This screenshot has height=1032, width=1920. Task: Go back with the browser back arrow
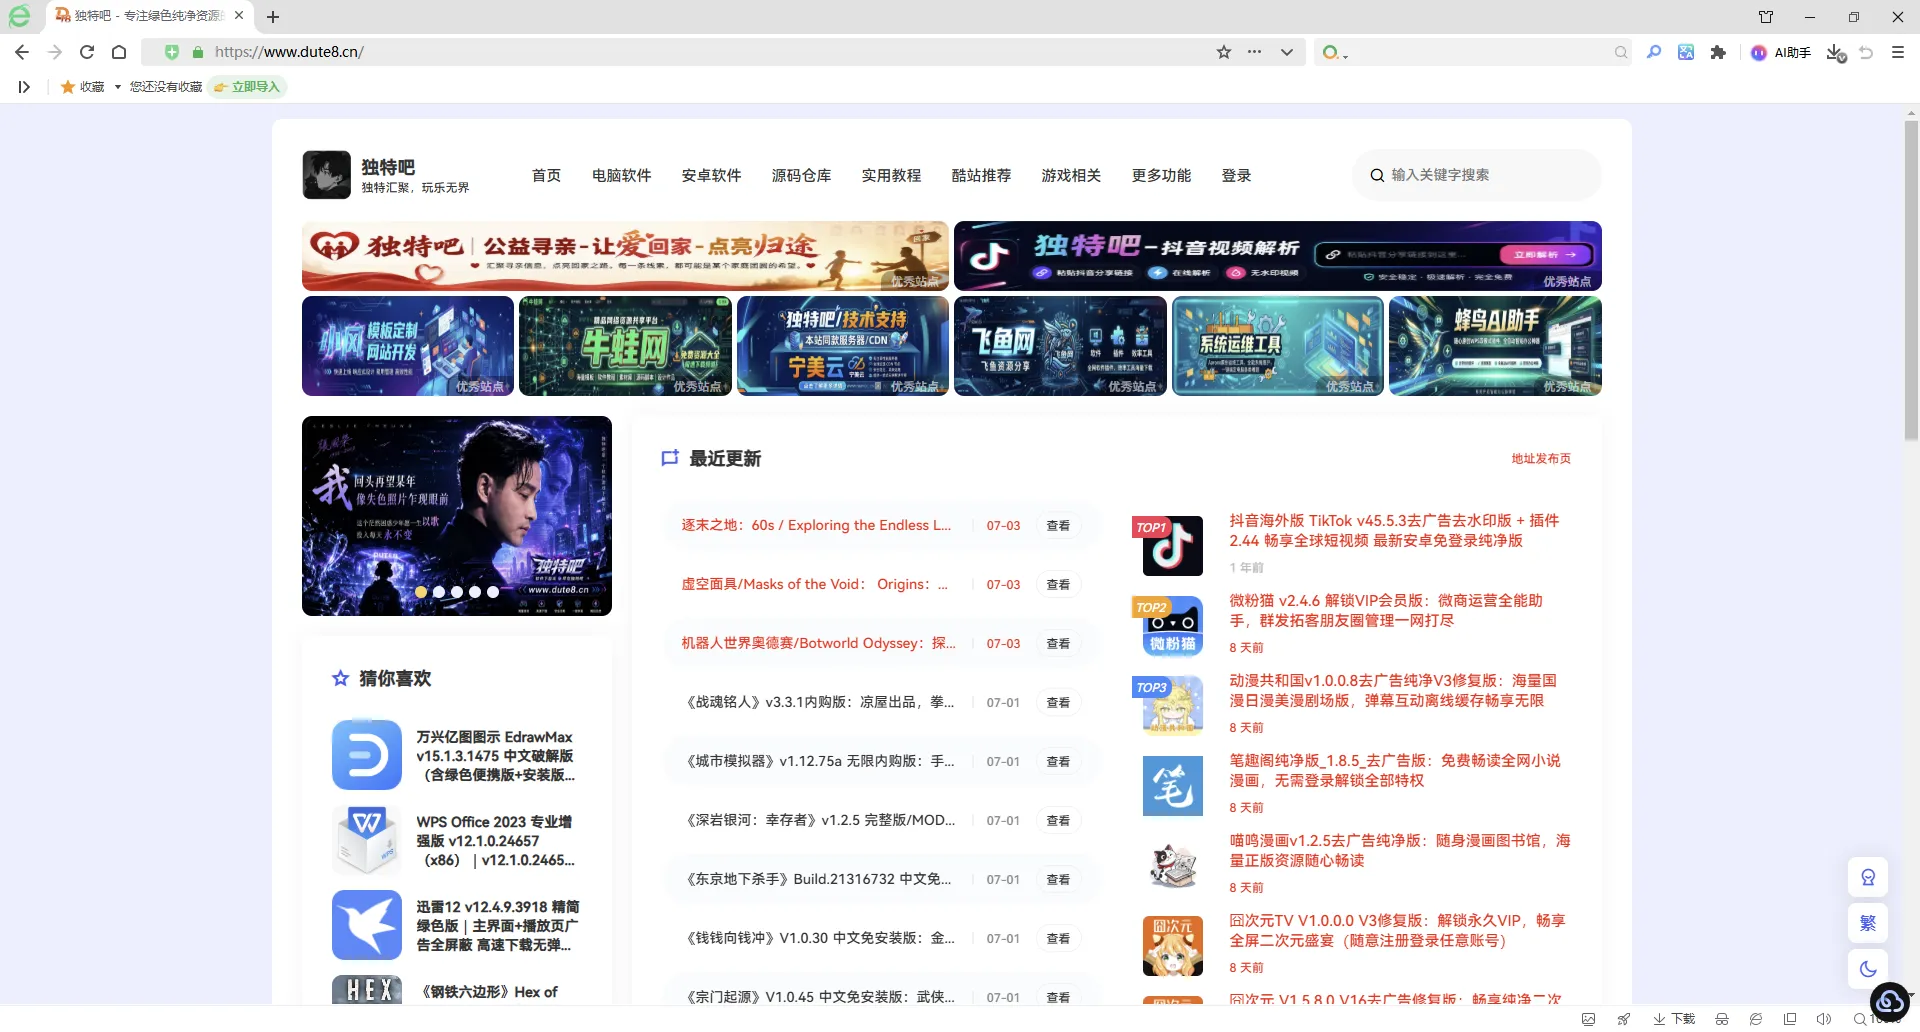pyautogui.click(x=22, y=52)
